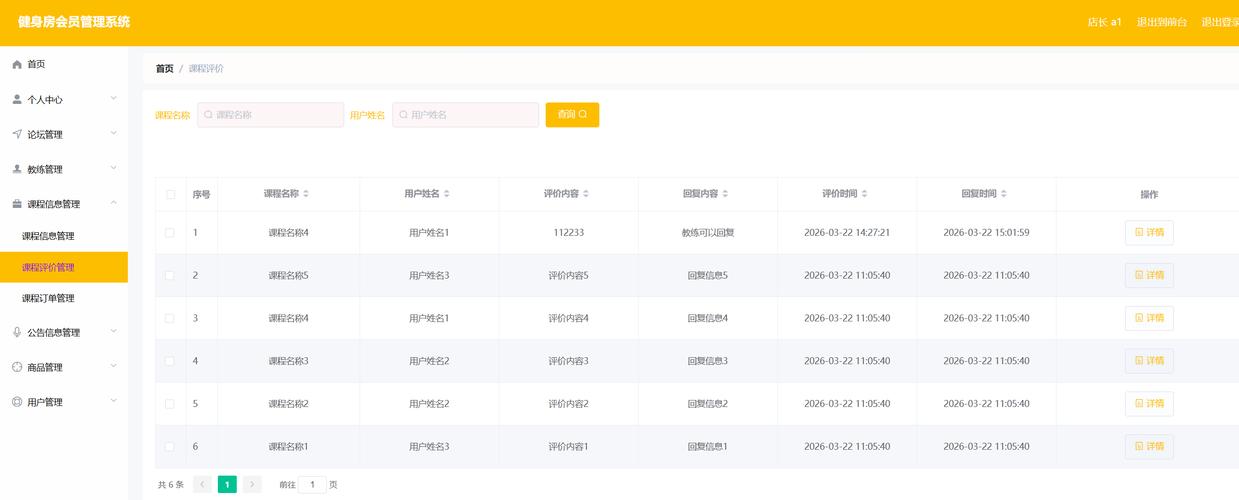
Task: Click the 用户管理 sidebar icon
Action: tap(17, 402)
